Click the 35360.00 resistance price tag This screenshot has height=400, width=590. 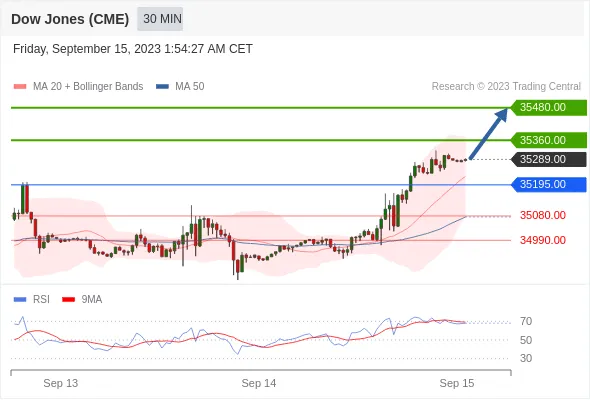(549, 140)
